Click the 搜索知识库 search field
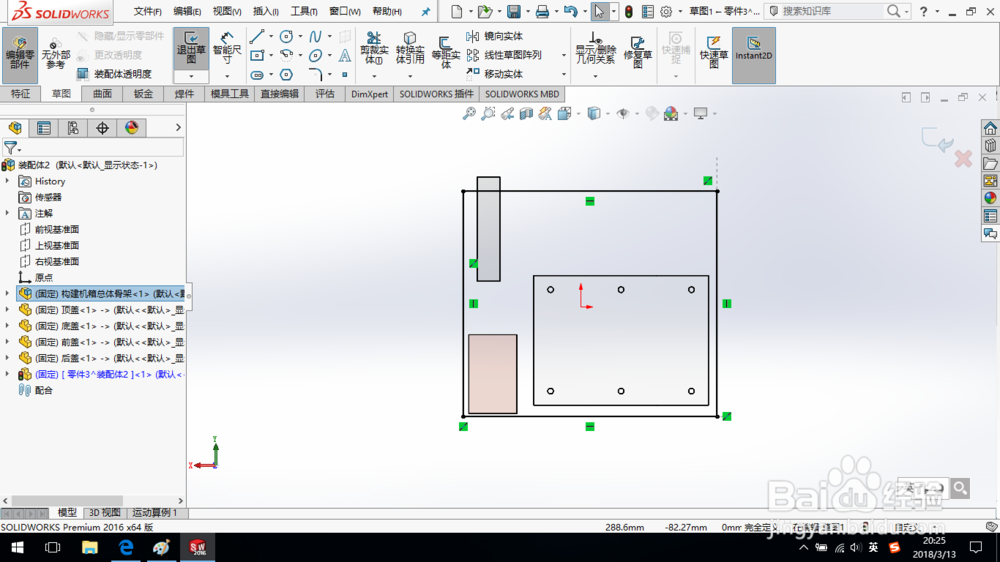The height and width of the screenshot is (562, 1000). 832,11
